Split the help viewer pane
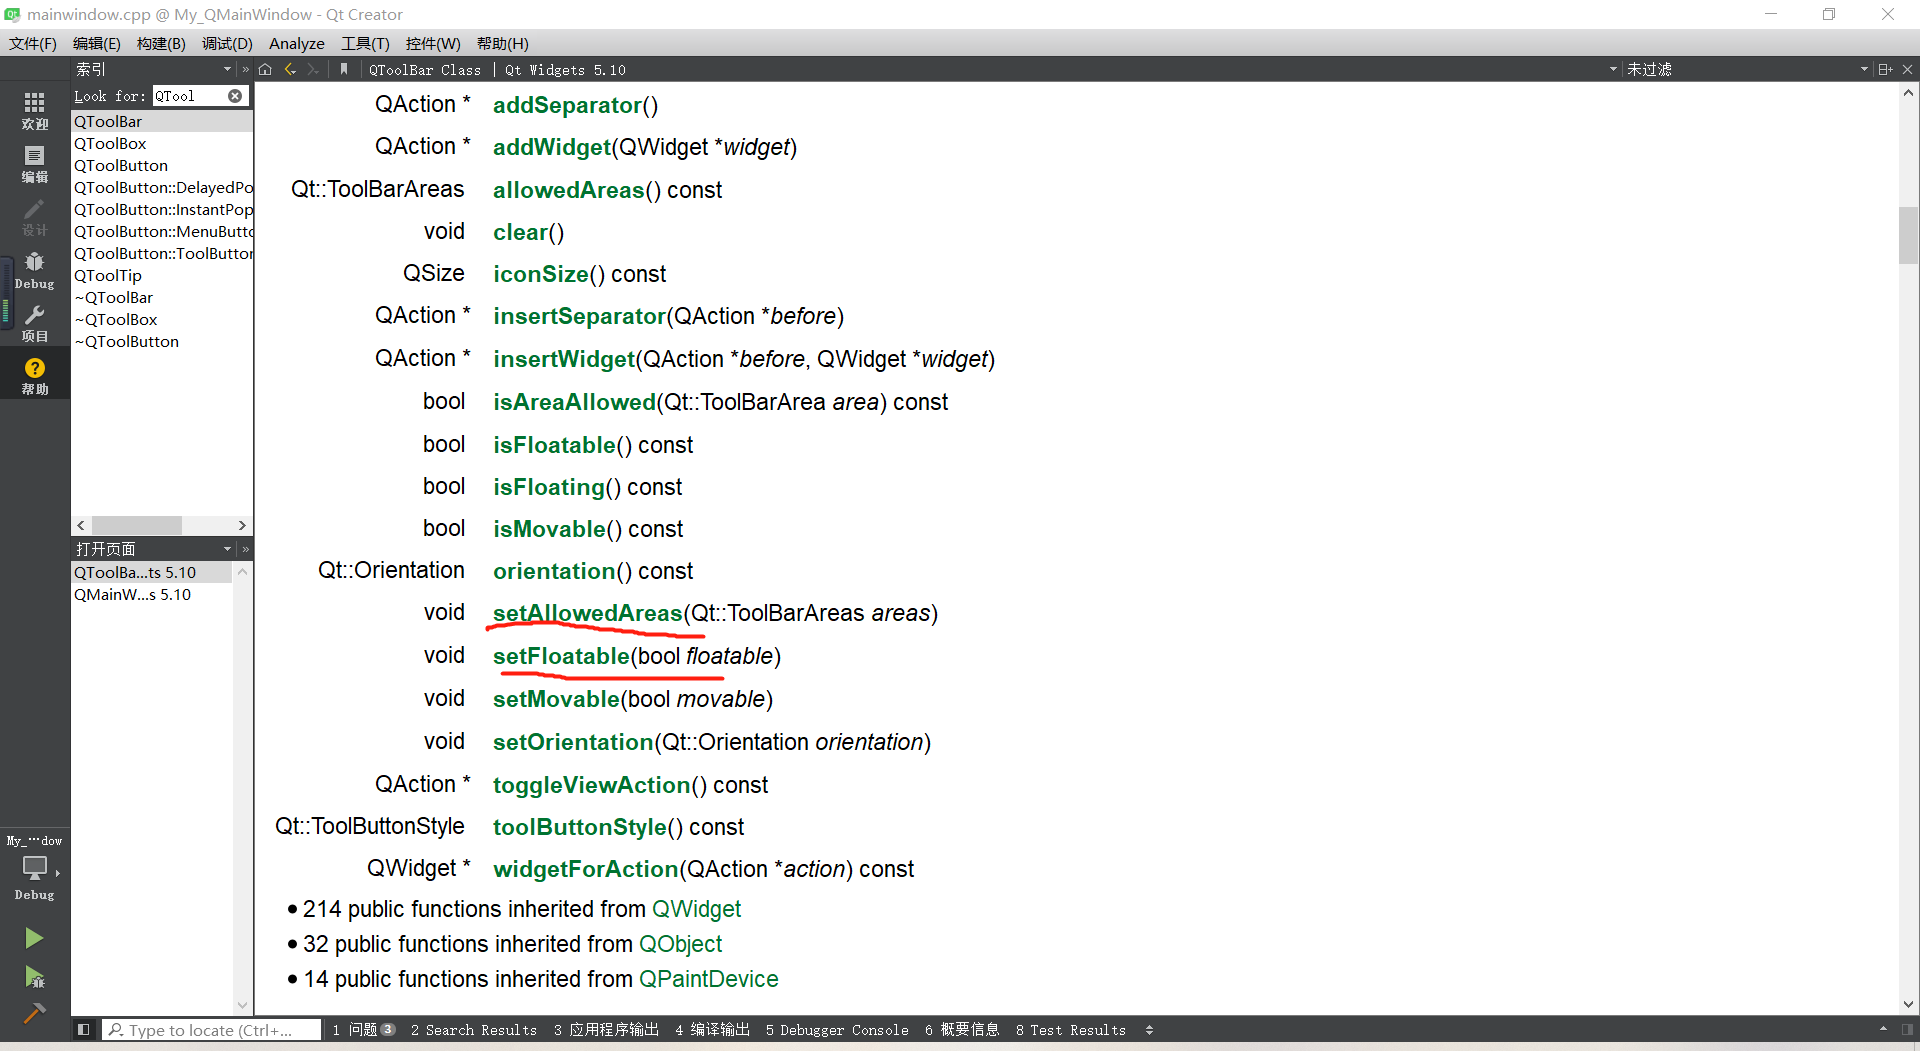The image size is (1920, 1051). (1885, 69)
